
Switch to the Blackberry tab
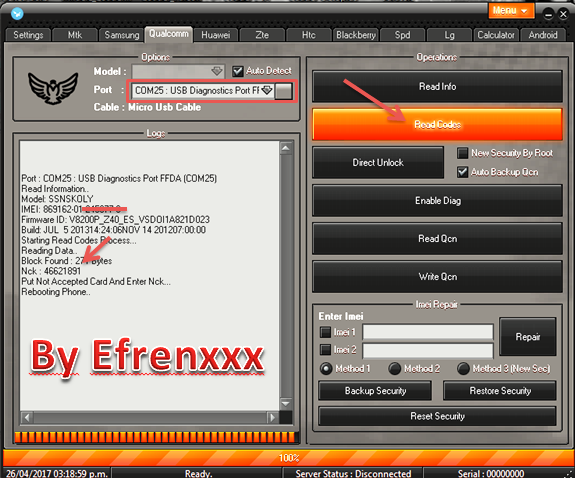(x=356, y=35)
